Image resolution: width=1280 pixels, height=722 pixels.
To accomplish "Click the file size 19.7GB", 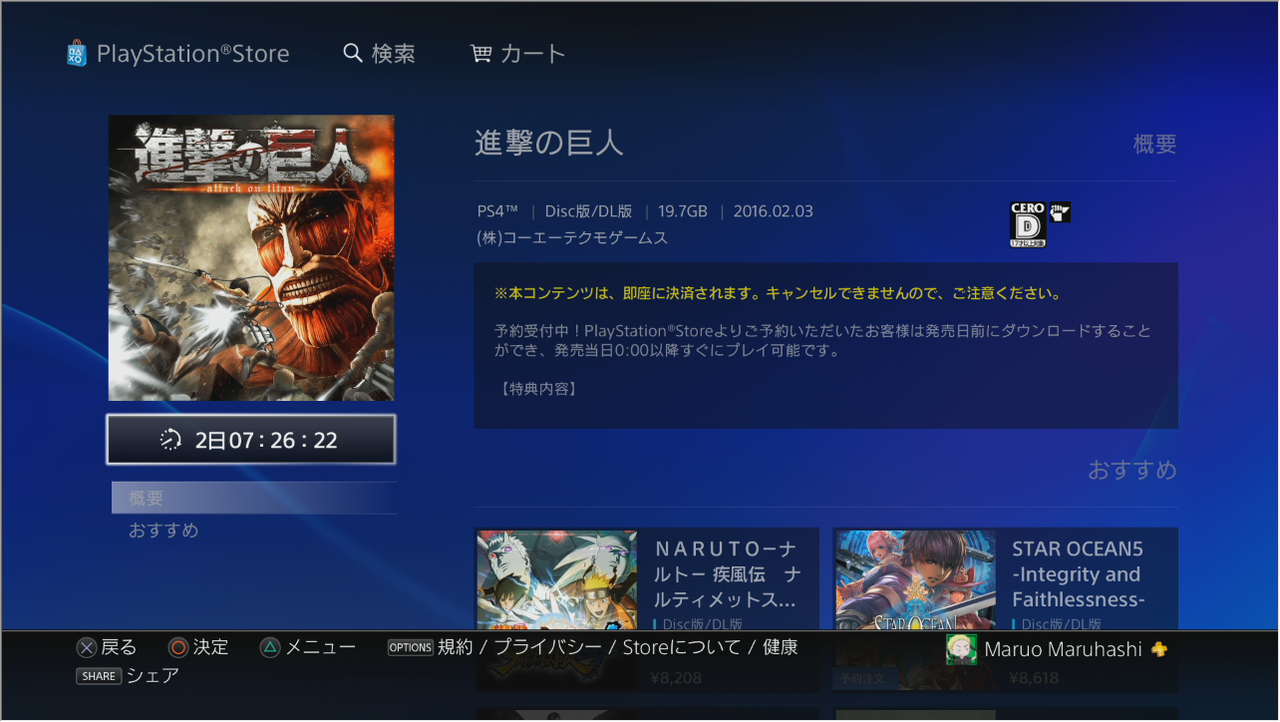I will (683, 211).
